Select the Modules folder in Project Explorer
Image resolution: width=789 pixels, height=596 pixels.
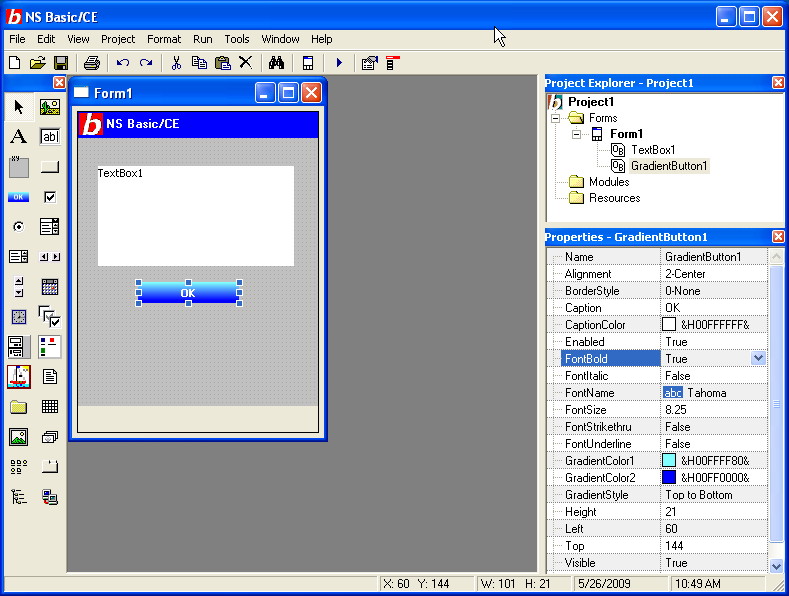[609, 182]
